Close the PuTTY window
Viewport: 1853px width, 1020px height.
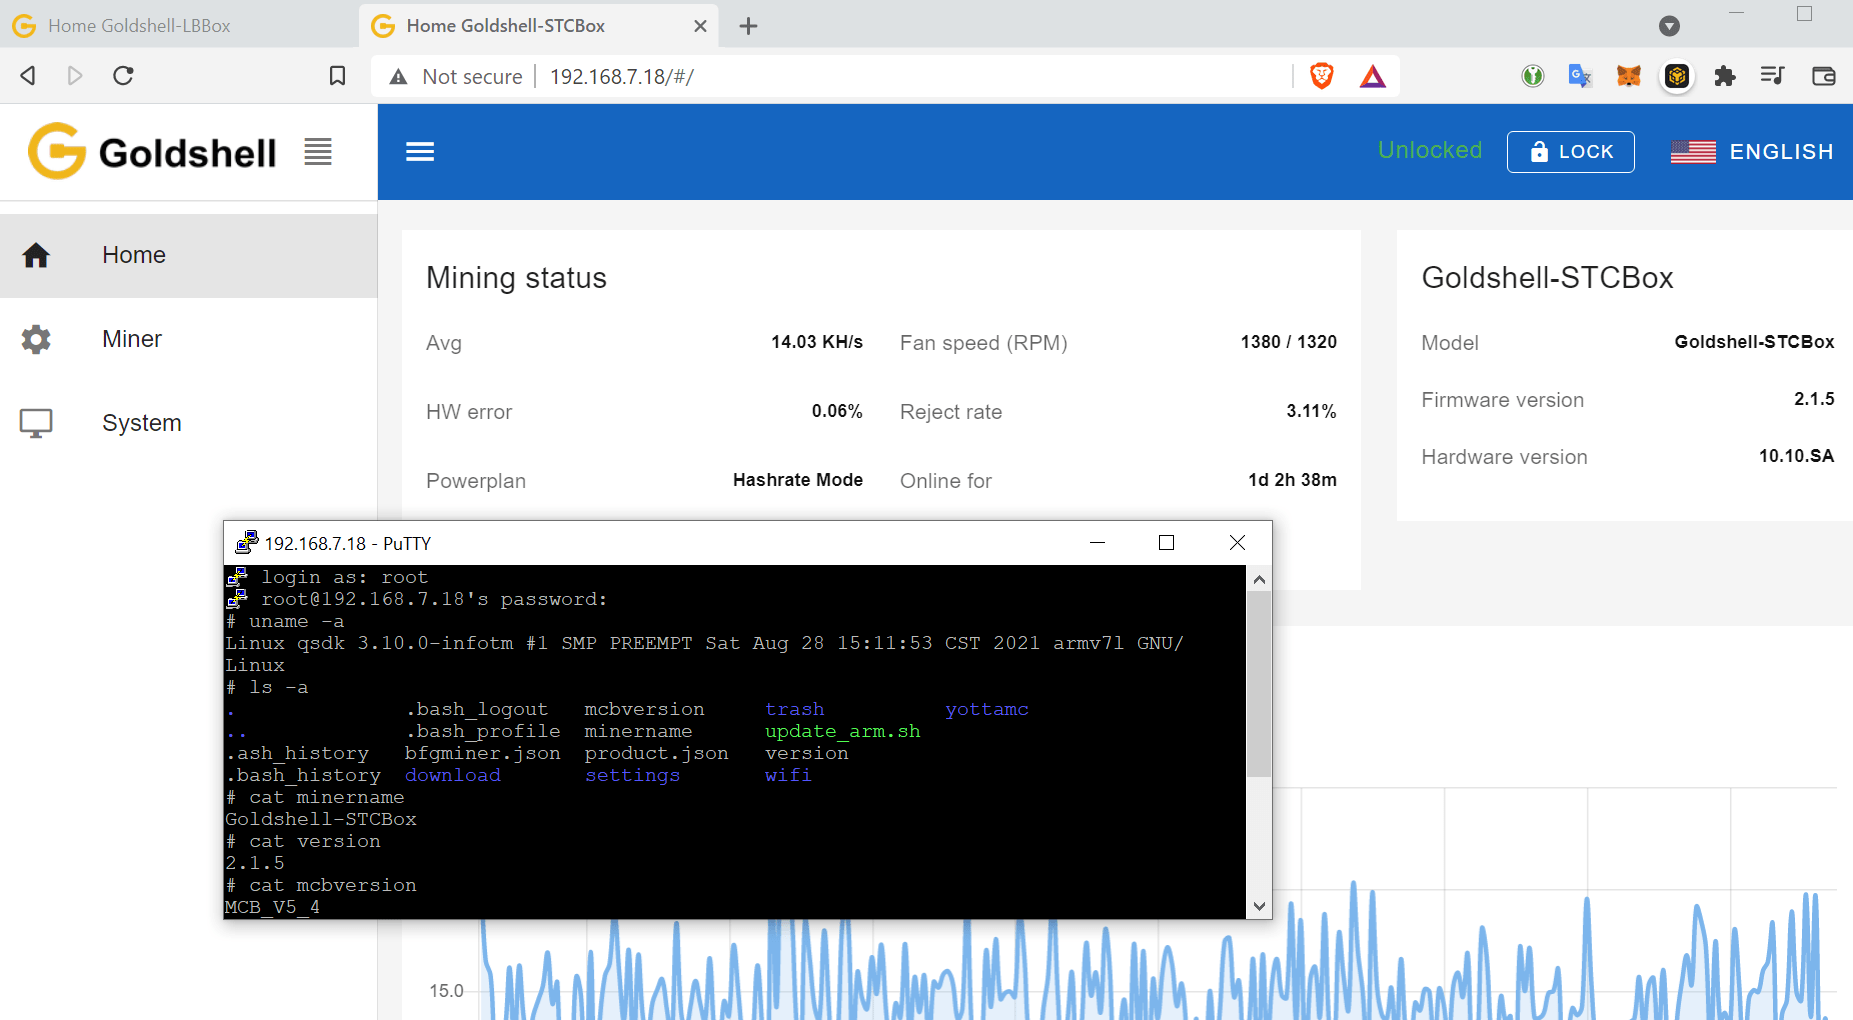[1237, 543]
